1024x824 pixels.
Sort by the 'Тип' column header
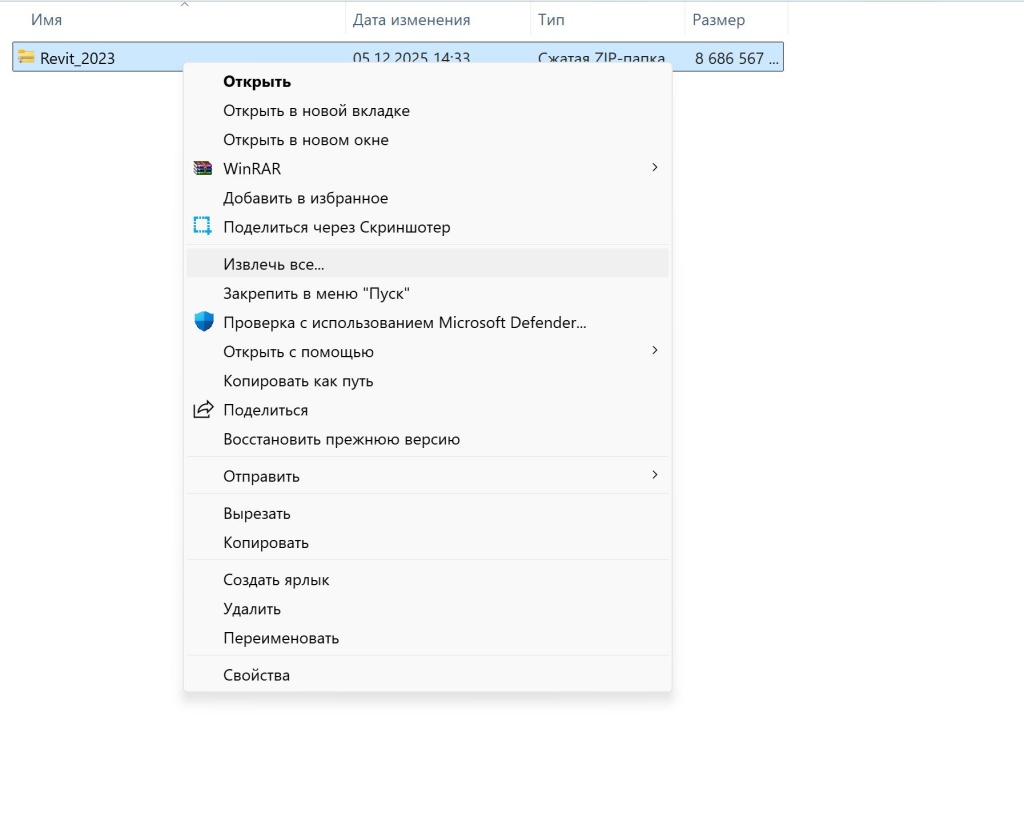(x=551, y=20)
